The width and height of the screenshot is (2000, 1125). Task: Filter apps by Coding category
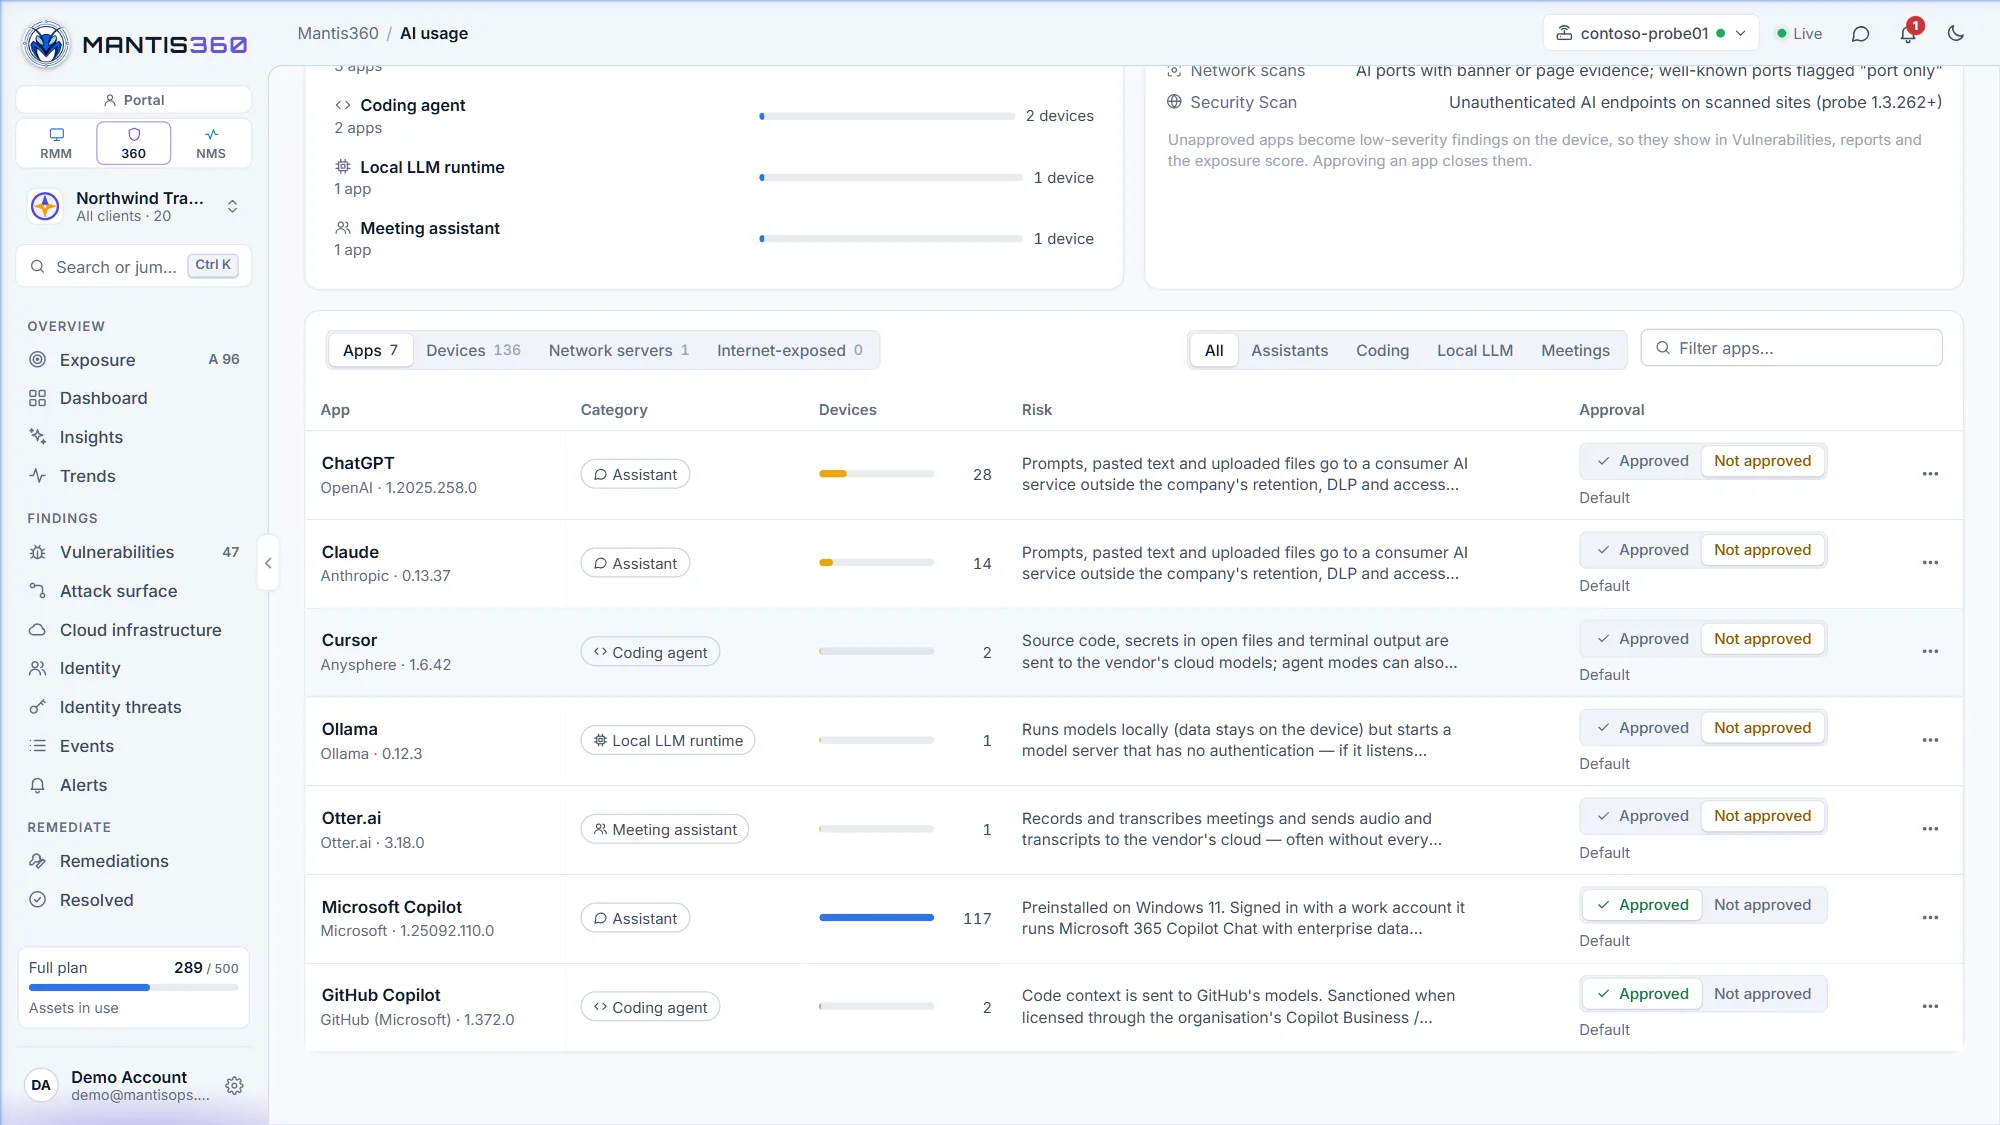point(1382,351)
